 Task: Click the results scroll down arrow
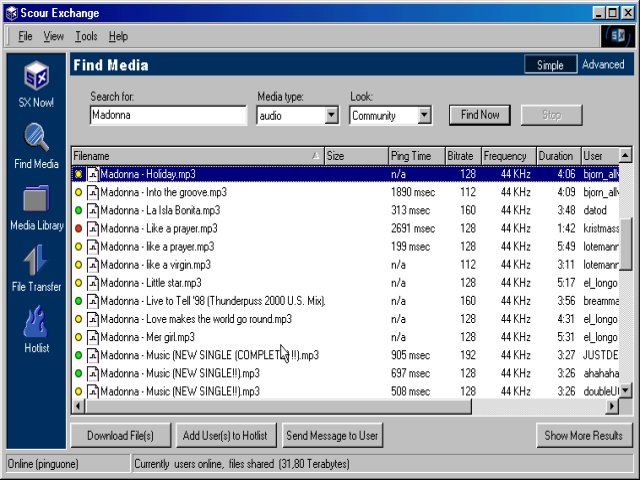[x=625, y=389]
